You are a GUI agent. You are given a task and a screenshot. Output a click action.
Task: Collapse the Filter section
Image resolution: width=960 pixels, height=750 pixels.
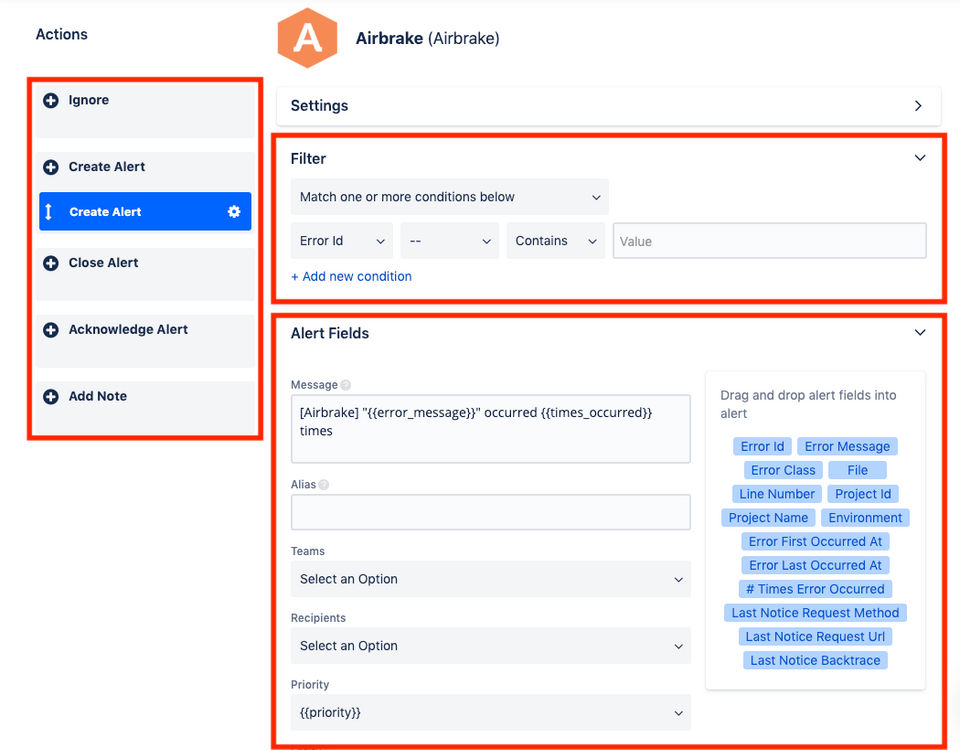920,158
